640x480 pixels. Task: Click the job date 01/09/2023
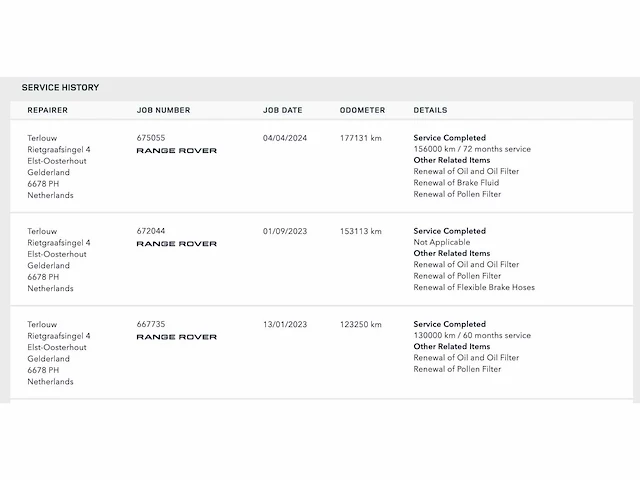tap(284, 231)
